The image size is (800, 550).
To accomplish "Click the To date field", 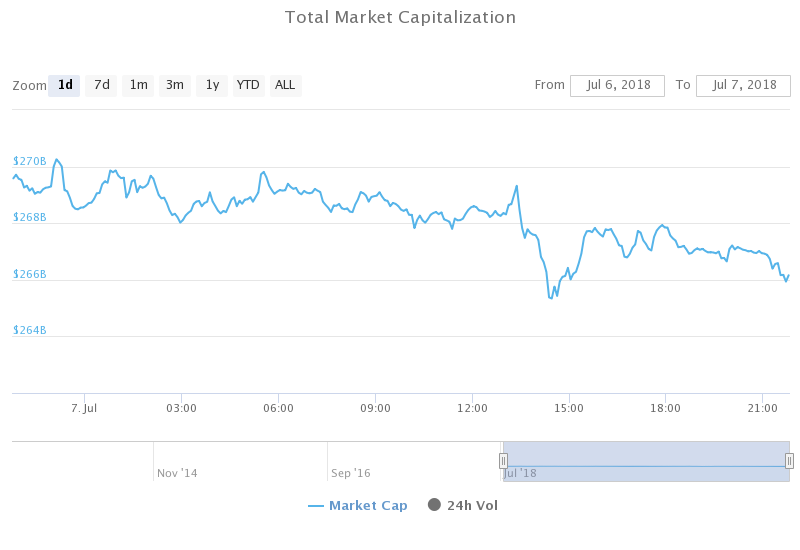I will pyautogui.click(x=743, y=85).
